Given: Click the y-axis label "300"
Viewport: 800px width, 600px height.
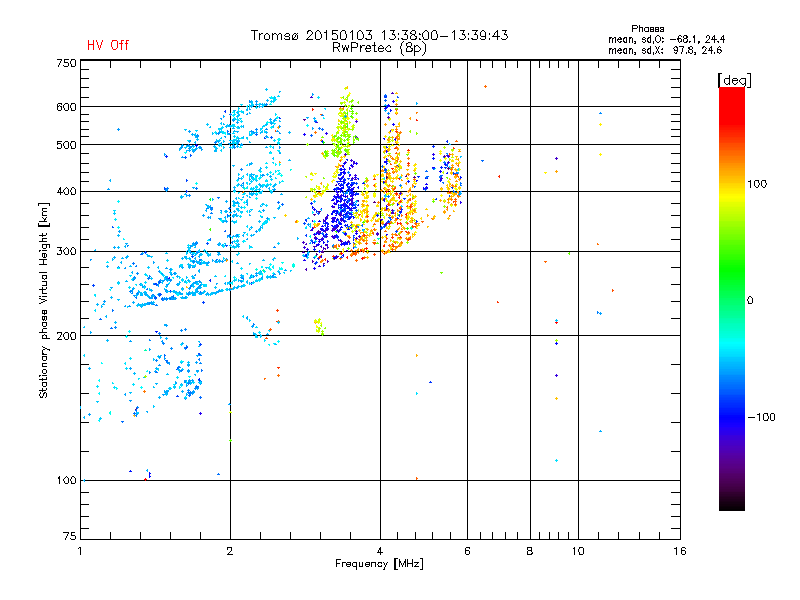Looking at the screenshot, I should coord(66,252).
